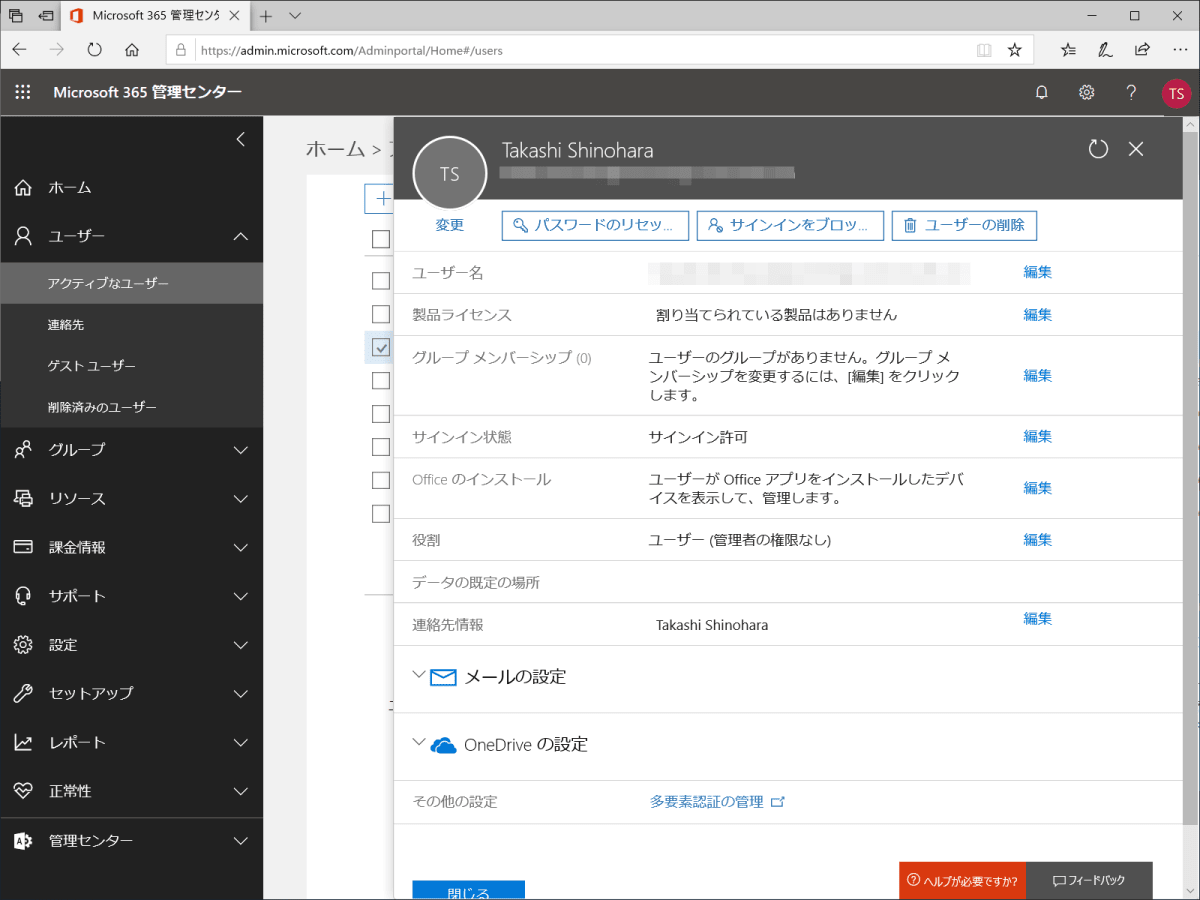This screenshot has width=1200, height=900.
Task: Open a new browser tab
Action: point(266,16)
